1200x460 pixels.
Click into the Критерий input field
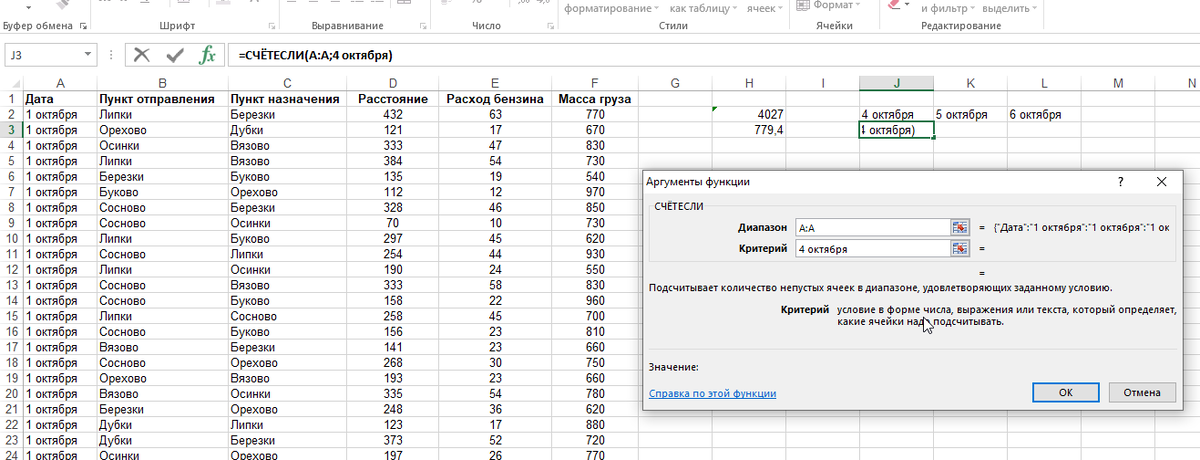[873, 248]
